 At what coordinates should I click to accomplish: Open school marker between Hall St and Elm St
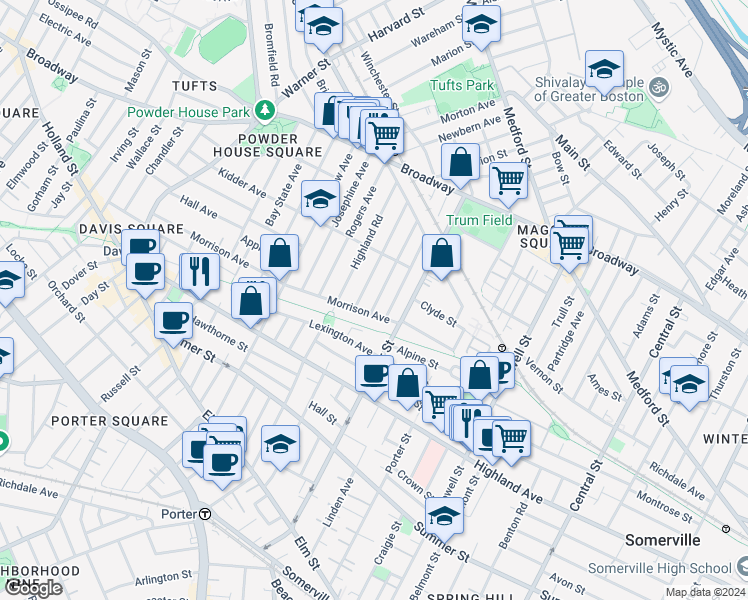[x=280, y=444]
